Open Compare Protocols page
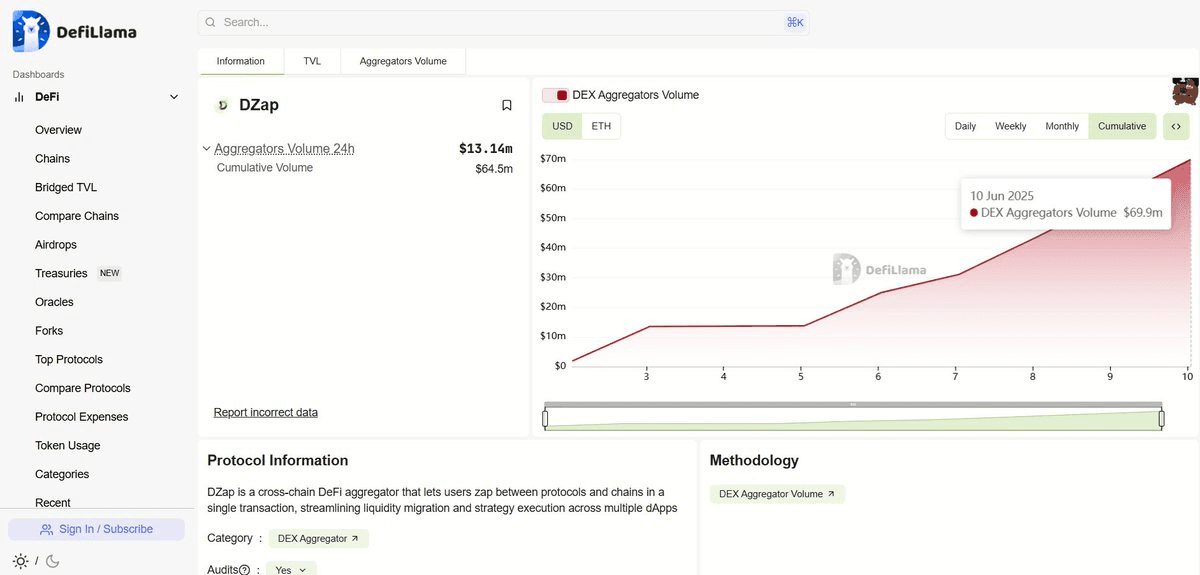Screen dimensions: 1200x575 pyautogui.click(x=83, y=388)
